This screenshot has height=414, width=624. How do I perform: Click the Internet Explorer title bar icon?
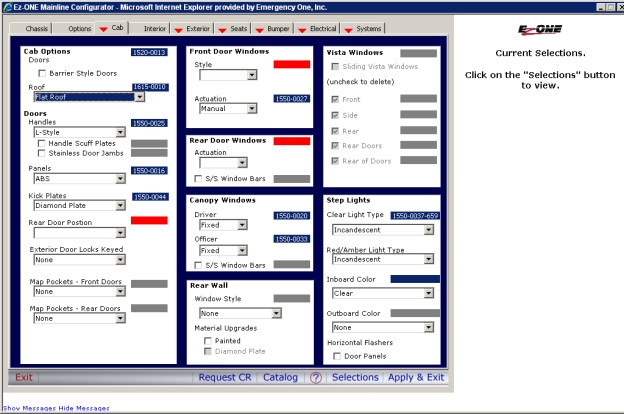click(x=7, y=7)
